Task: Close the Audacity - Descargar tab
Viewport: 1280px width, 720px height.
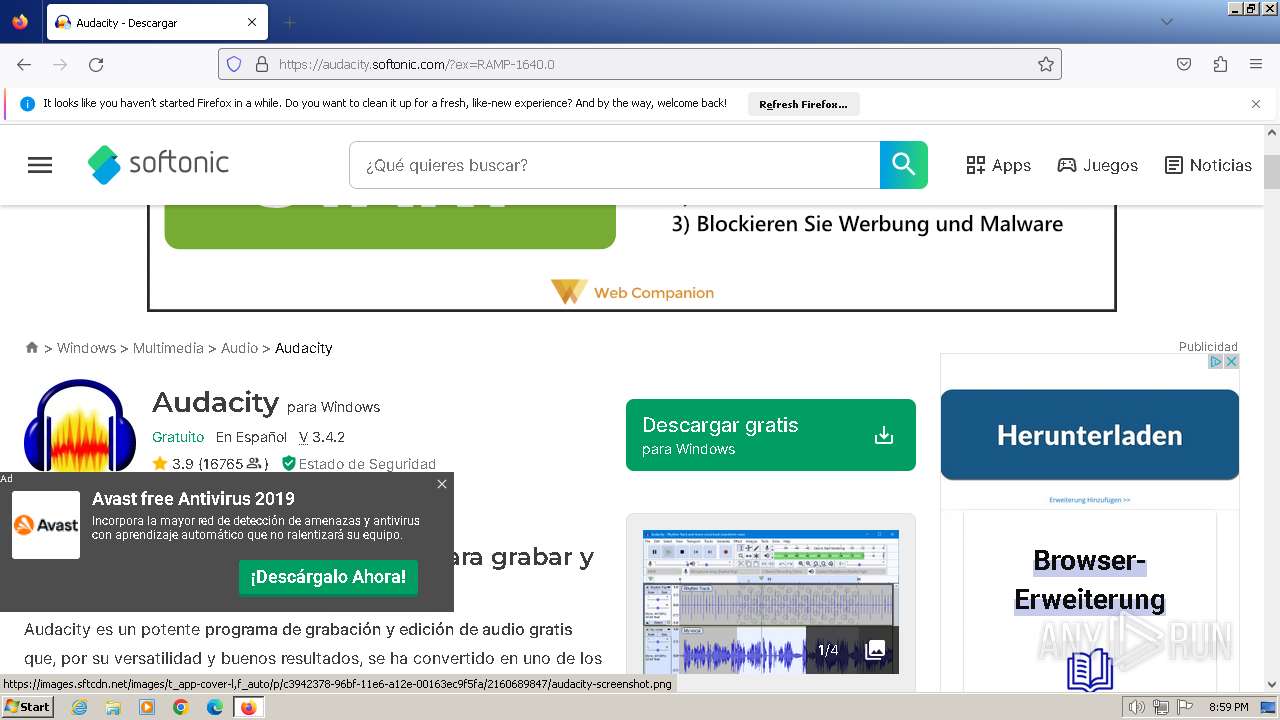Action: 252,22
